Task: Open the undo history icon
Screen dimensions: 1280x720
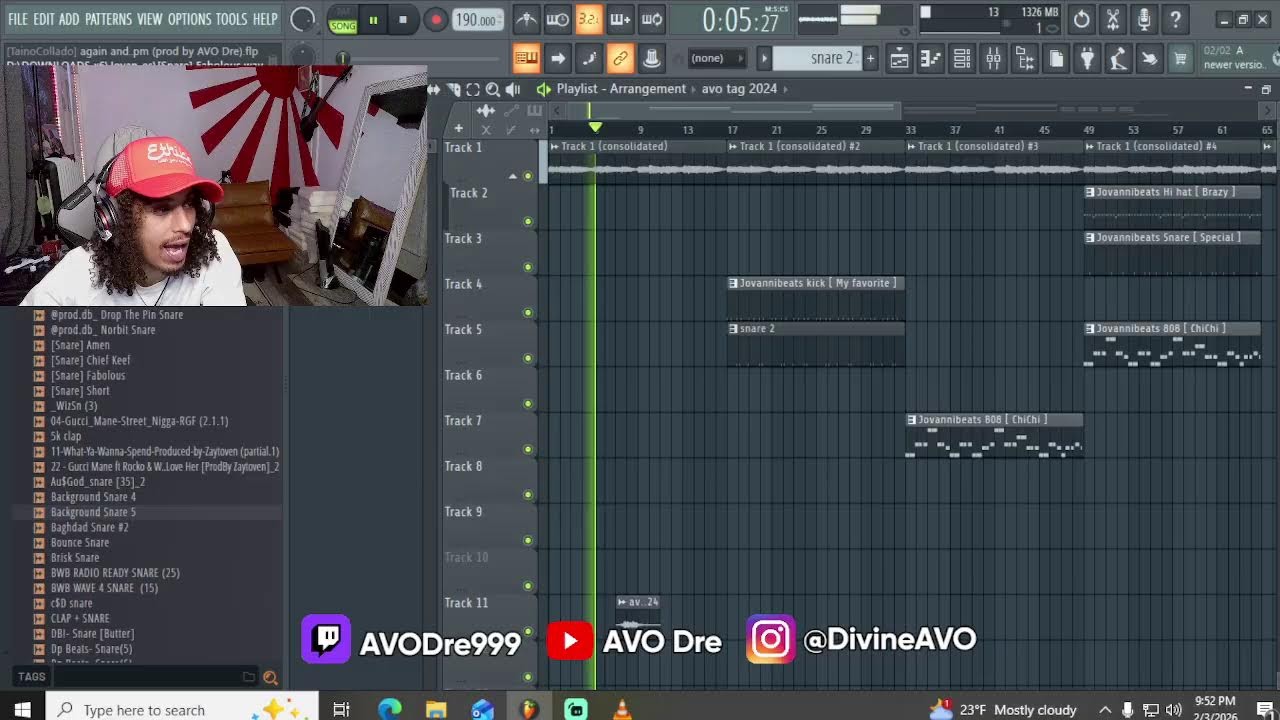Action: coord(1081,19)
